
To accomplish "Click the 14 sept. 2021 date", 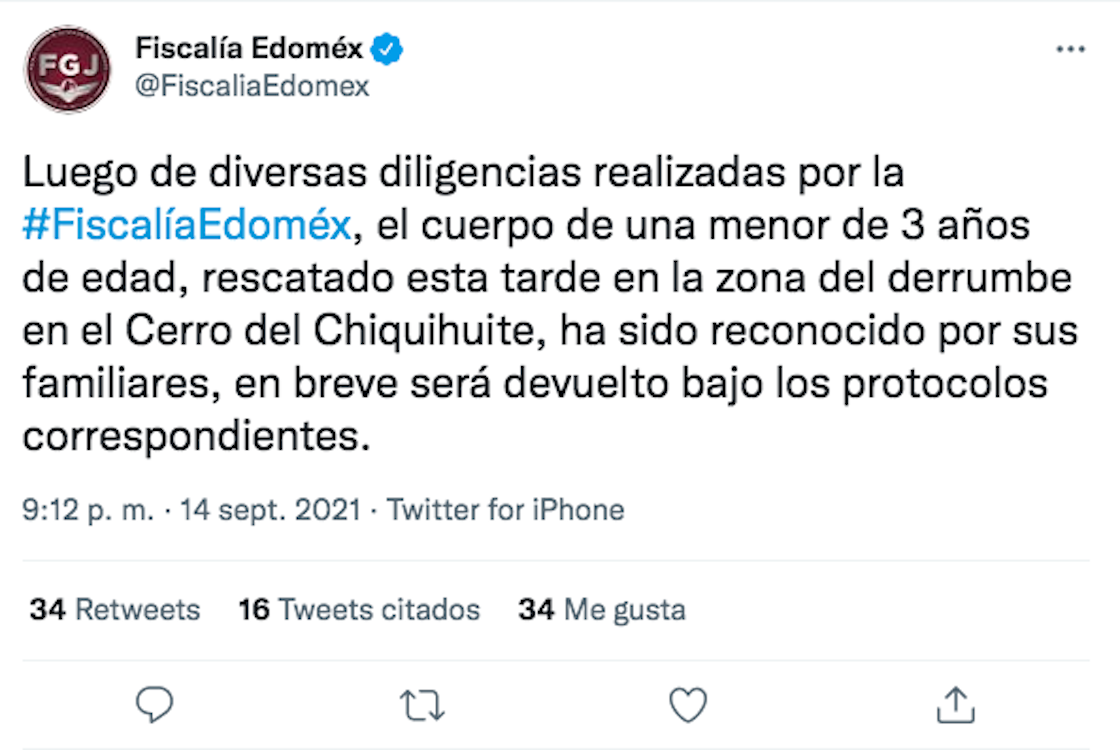I will click(x=270, y=510).
